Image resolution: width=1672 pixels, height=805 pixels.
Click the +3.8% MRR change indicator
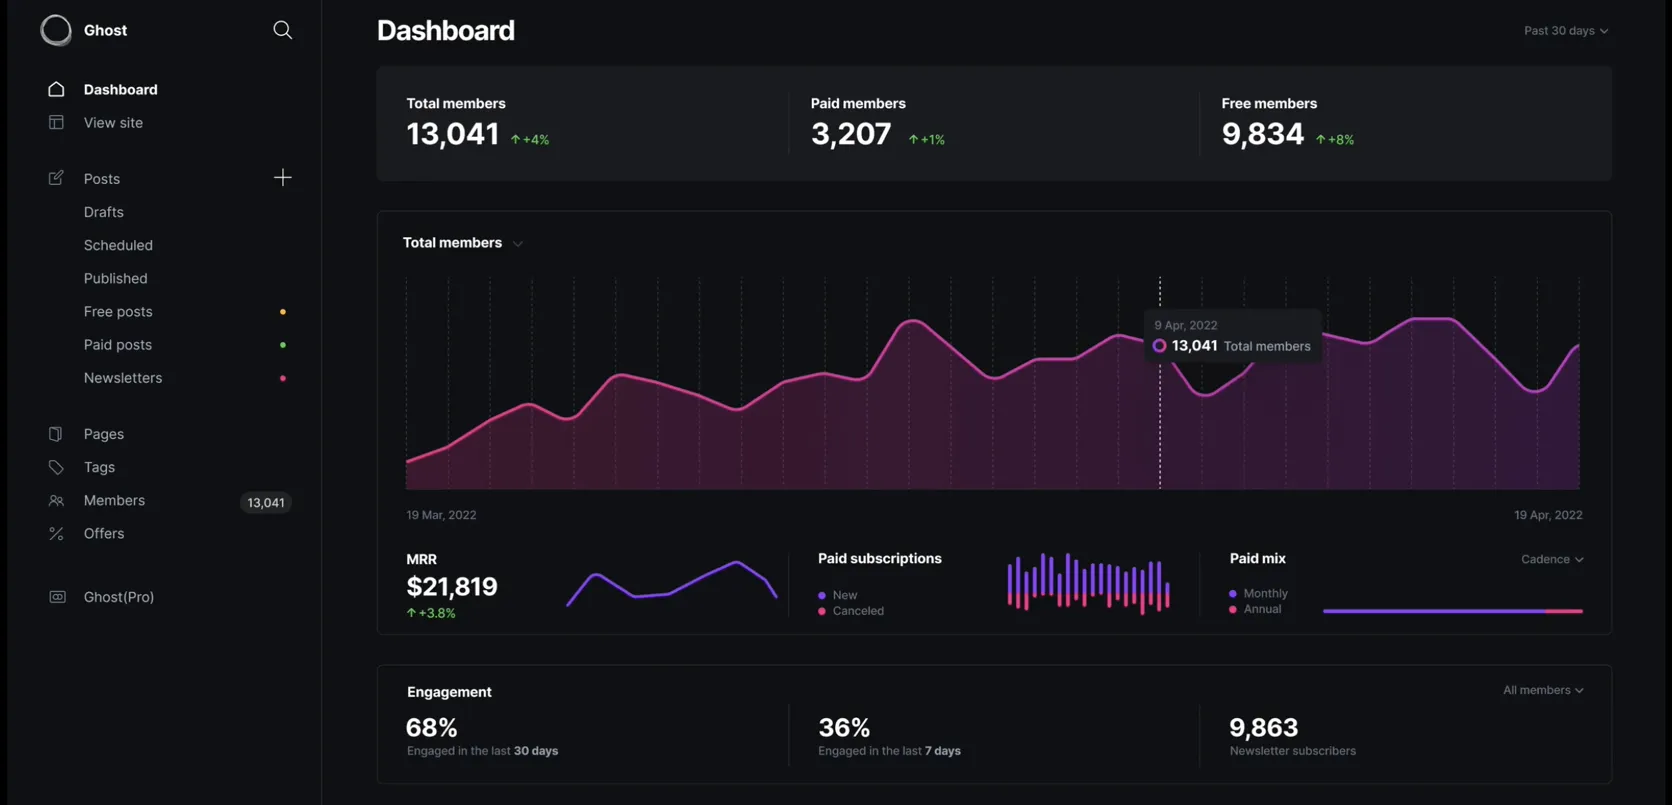431,613
